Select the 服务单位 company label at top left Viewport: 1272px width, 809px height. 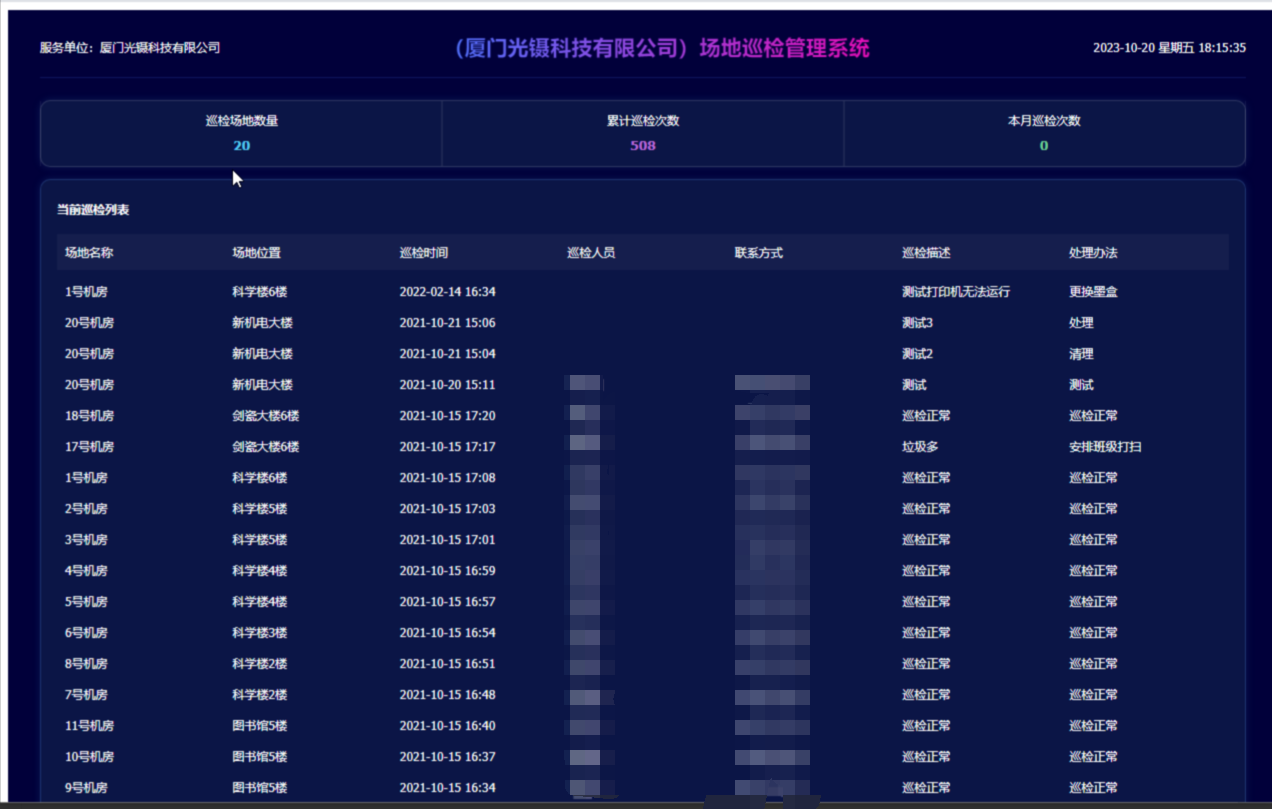point(130,48)
